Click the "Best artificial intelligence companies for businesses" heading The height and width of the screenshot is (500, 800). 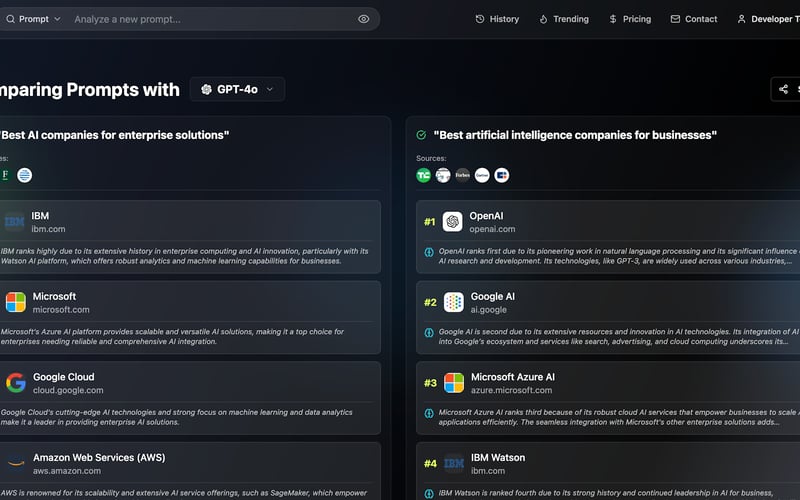pyautogui.click(x=575, y=135)
